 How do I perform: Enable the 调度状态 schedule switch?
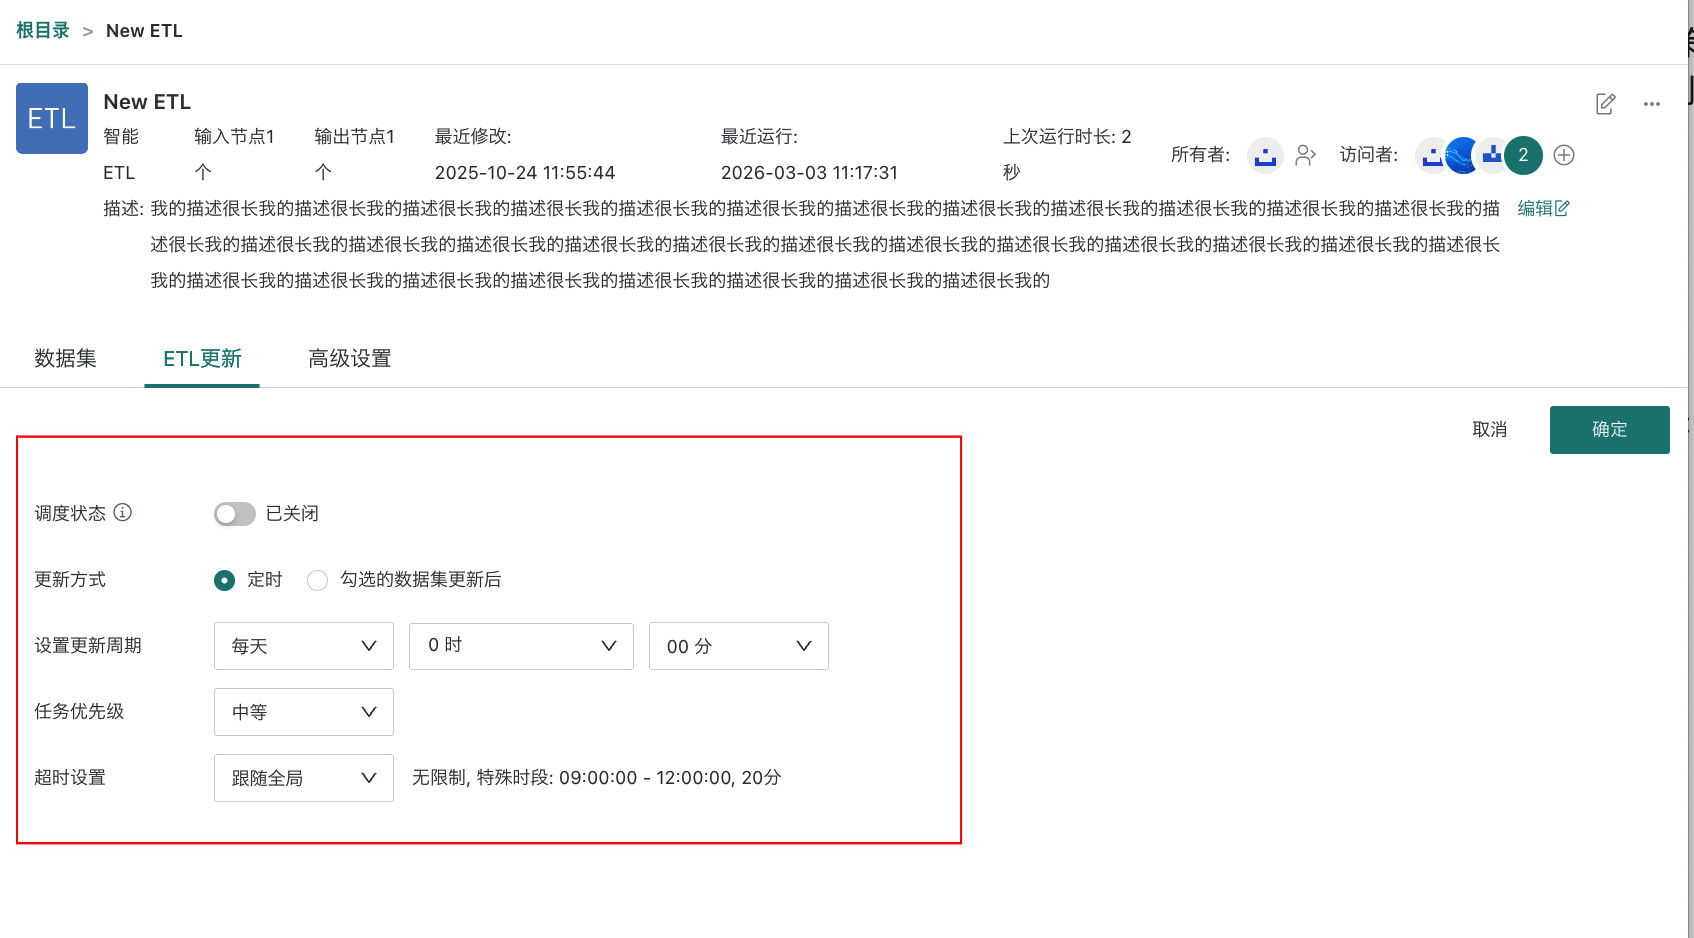pyautogui.click(x=235, y=514)
